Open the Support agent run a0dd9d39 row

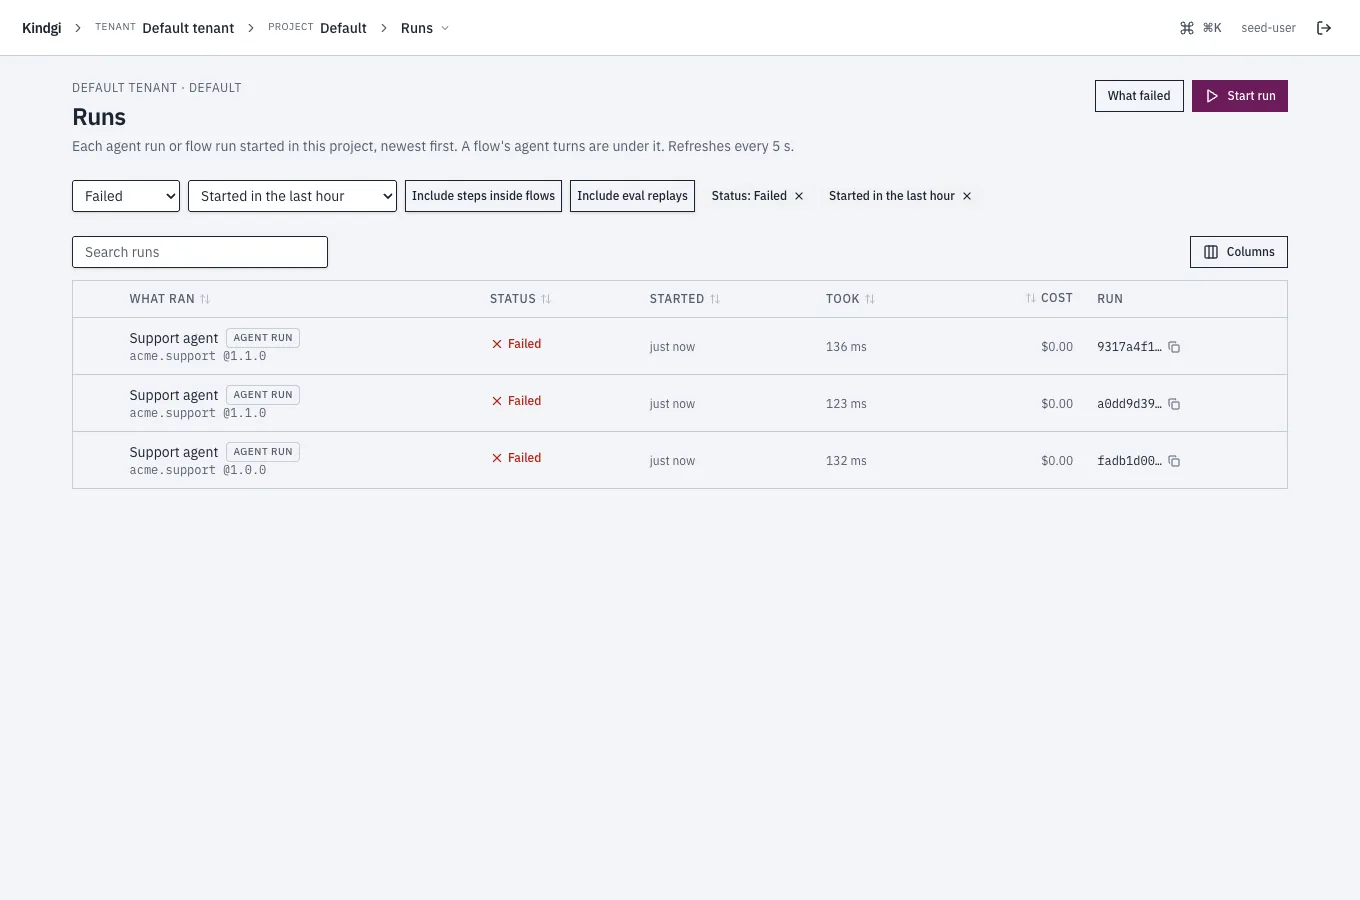click(x=680, y=403)
